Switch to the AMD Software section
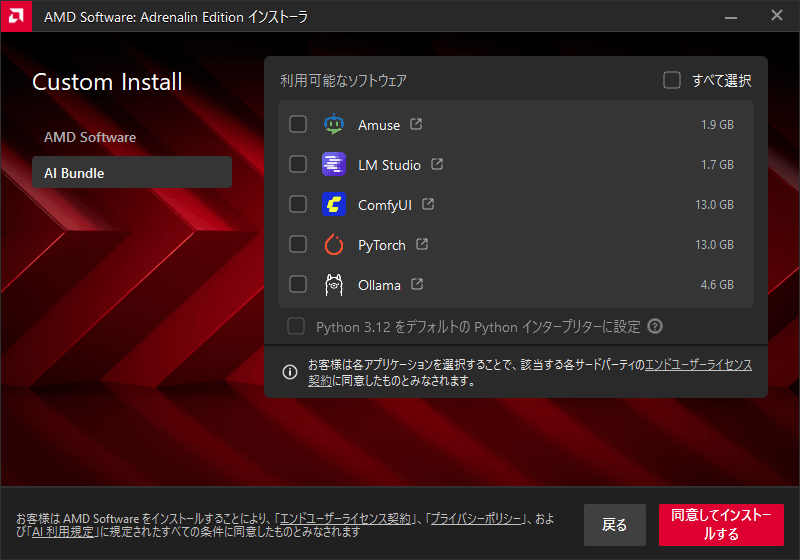 tap(90, 137)
